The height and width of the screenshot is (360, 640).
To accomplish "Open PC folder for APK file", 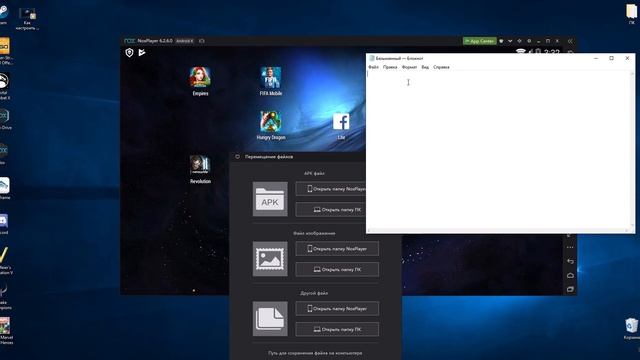I will pos(331,209).
